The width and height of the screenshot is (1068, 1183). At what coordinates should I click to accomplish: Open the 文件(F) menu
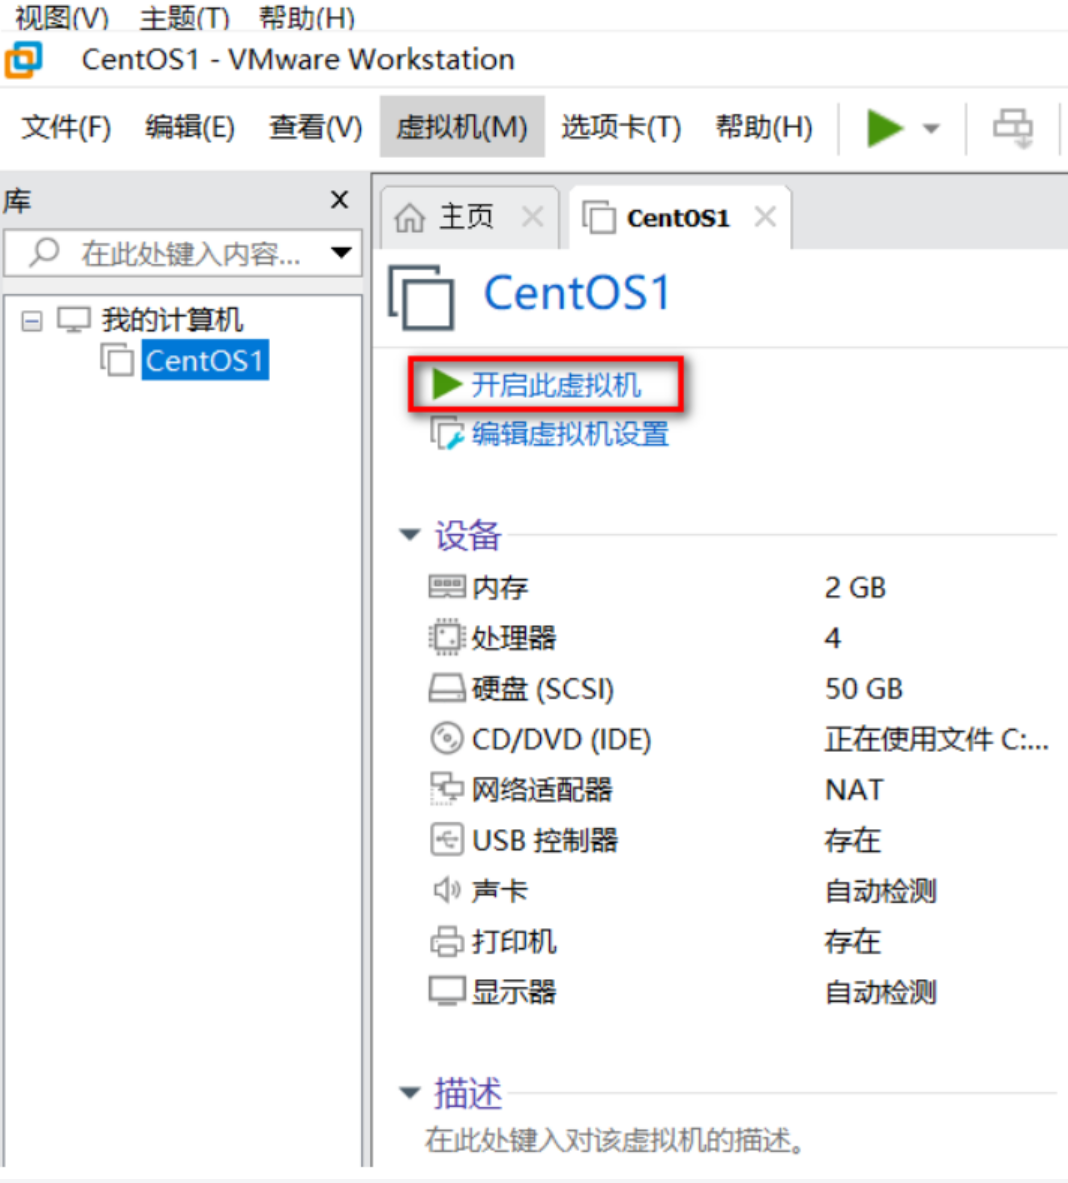(66, 127)
